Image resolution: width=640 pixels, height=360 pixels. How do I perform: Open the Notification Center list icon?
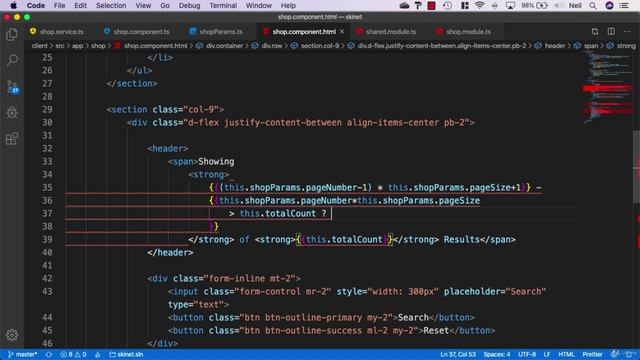coord(624,5)
